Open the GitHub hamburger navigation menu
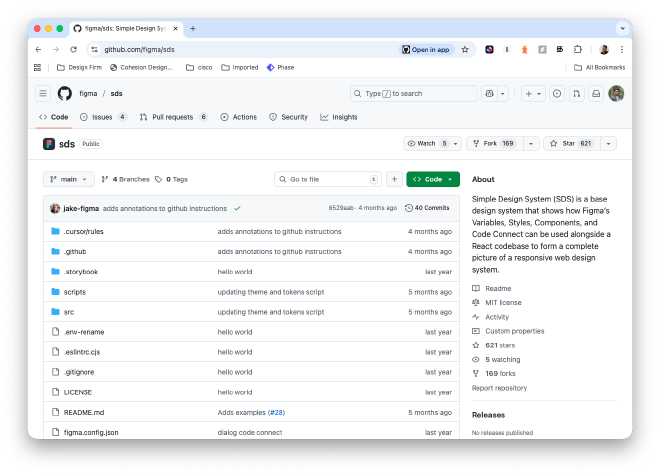The image size is (660, 475). pyautogui.click(x=43, y=93)
